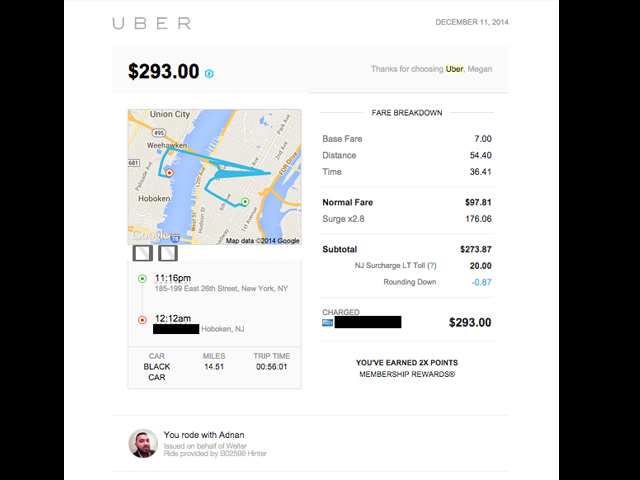The image size is (640, 480).
Task: Click the 11:16pm pickup time
Action: [x=172, y=277]
